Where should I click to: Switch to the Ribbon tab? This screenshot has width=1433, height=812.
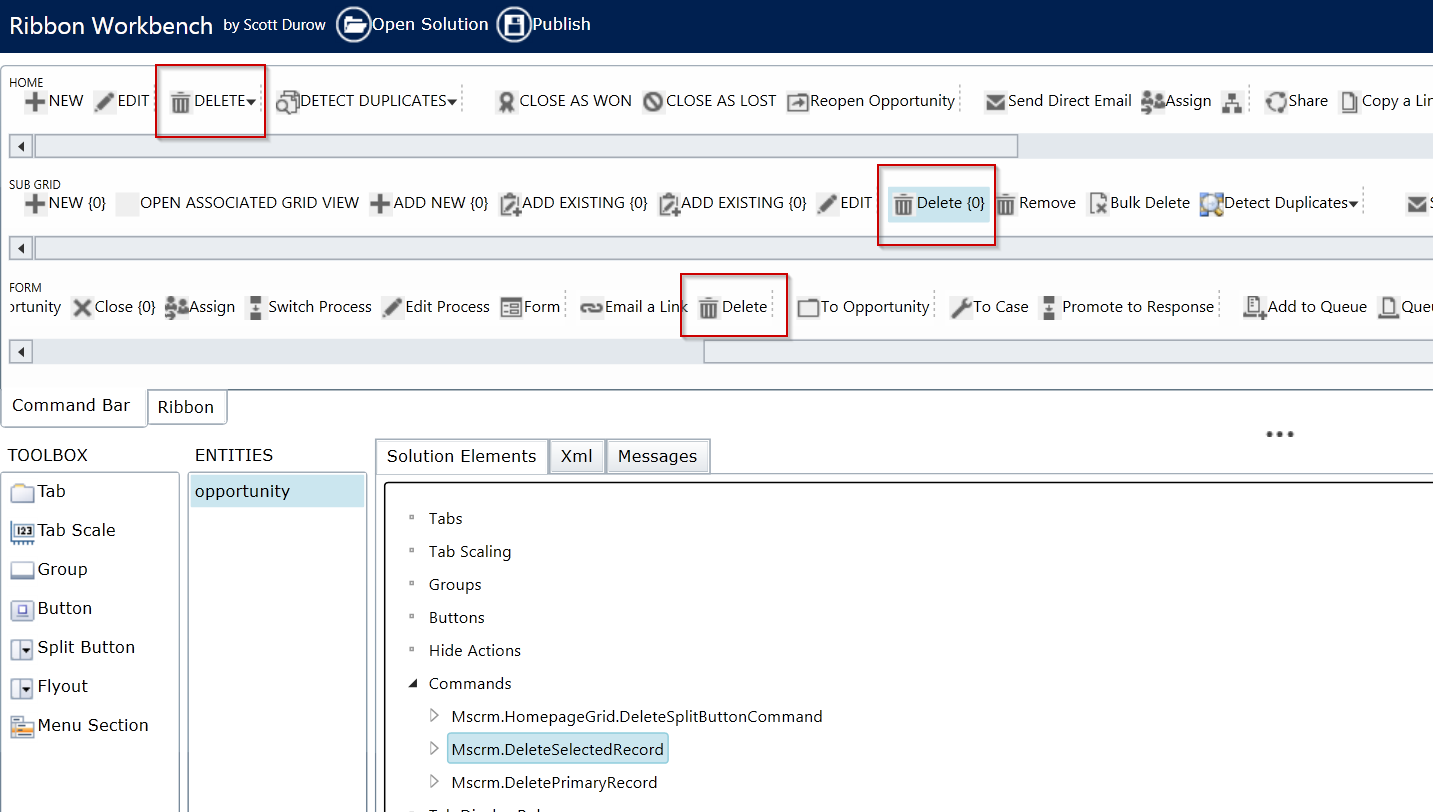point(186,407)
